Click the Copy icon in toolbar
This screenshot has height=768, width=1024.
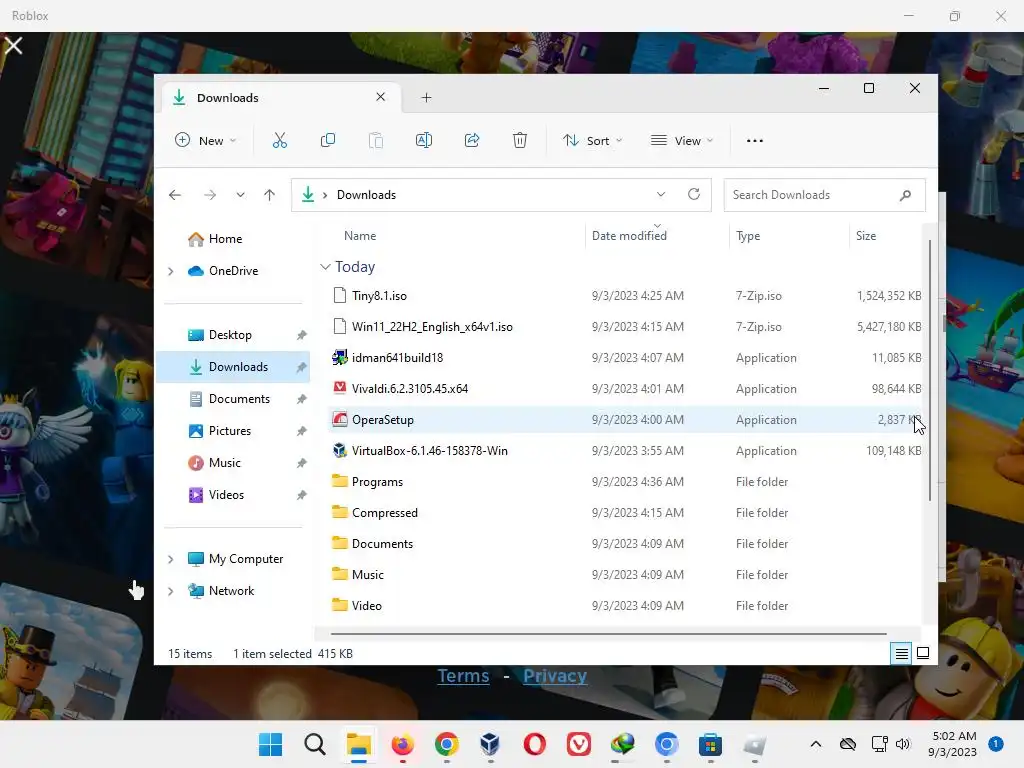(328, 140)
